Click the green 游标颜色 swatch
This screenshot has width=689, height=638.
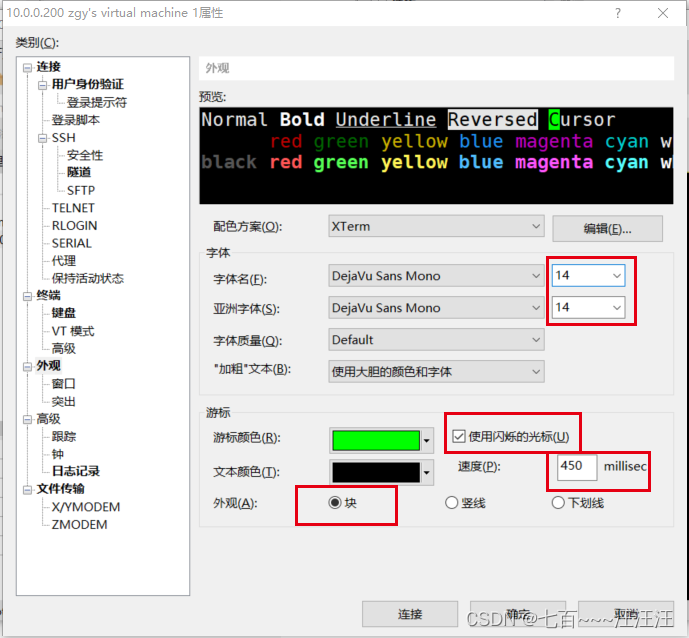pos(376,440)
